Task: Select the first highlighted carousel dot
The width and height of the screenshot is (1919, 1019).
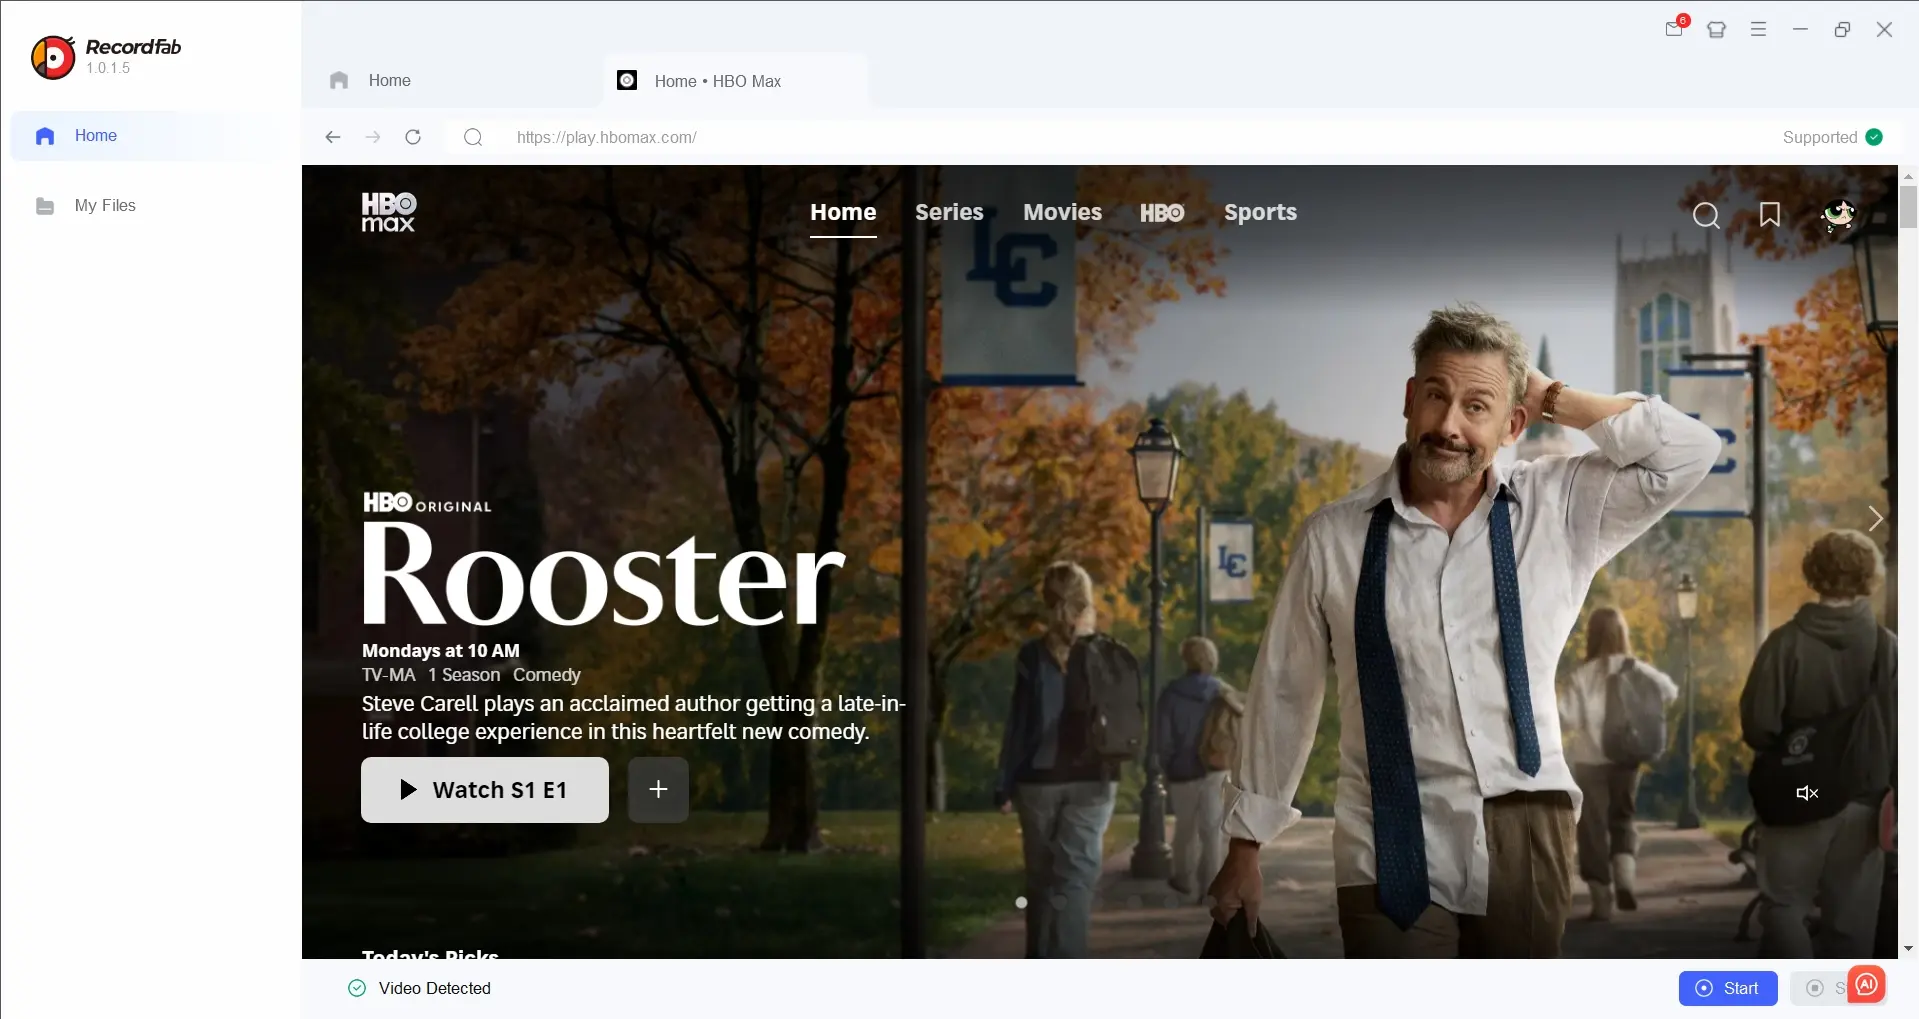Action: pyautogui.click(x=1021, y=902)
